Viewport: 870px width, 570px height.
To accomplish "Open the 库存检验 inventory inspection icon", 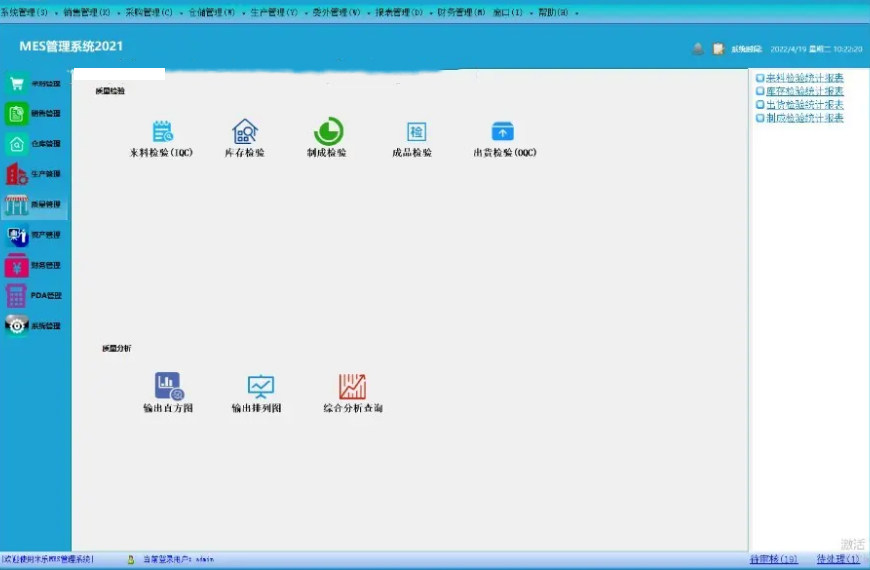I will click(245, 139).
